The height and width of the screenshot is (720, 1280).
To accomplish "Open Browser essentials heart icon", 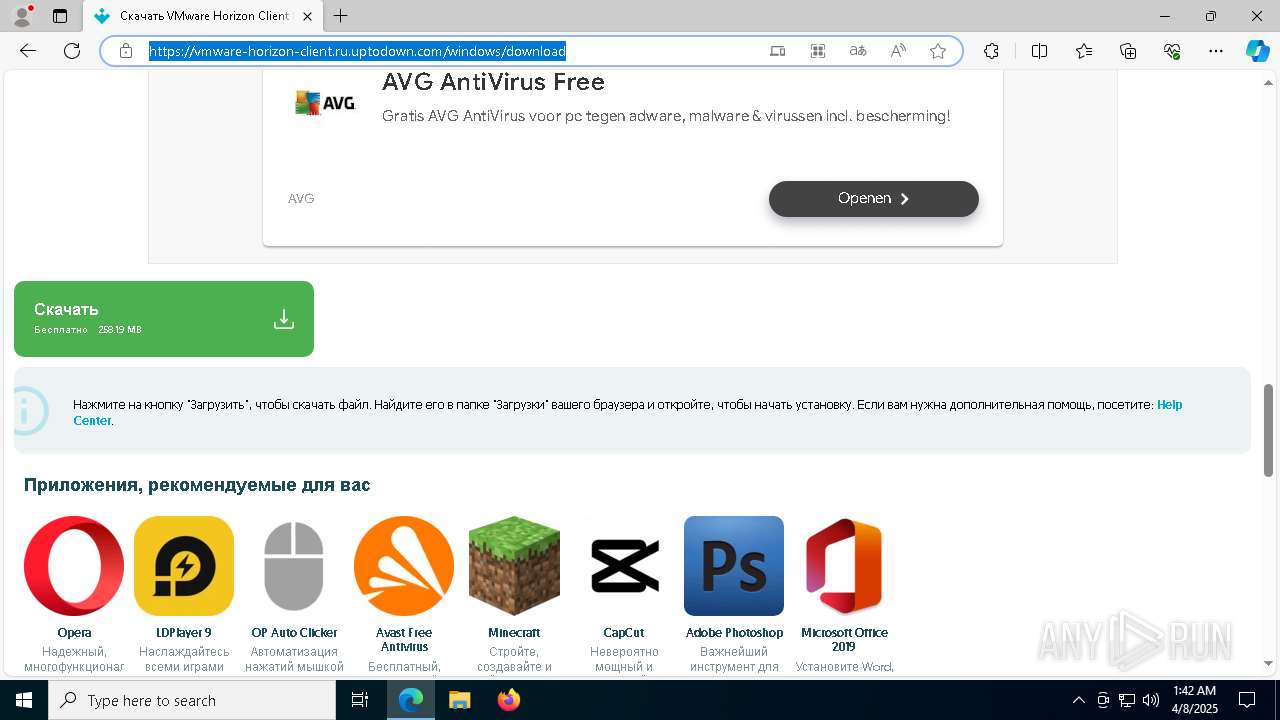I will (1172, 51).
